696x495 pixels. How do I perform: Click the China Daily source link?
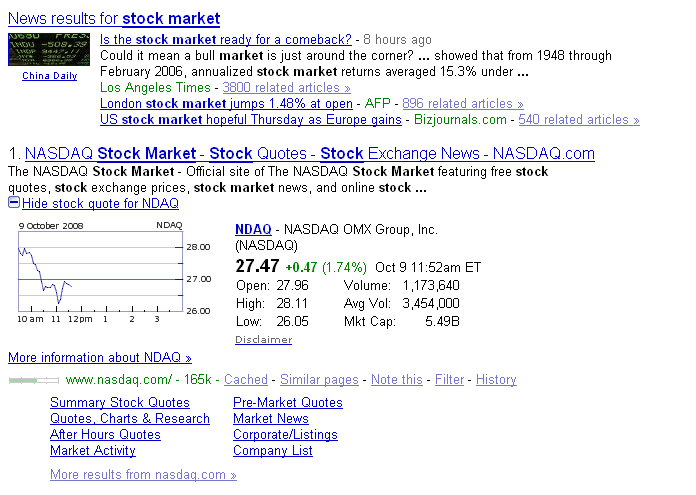click(x=49, y=76)
